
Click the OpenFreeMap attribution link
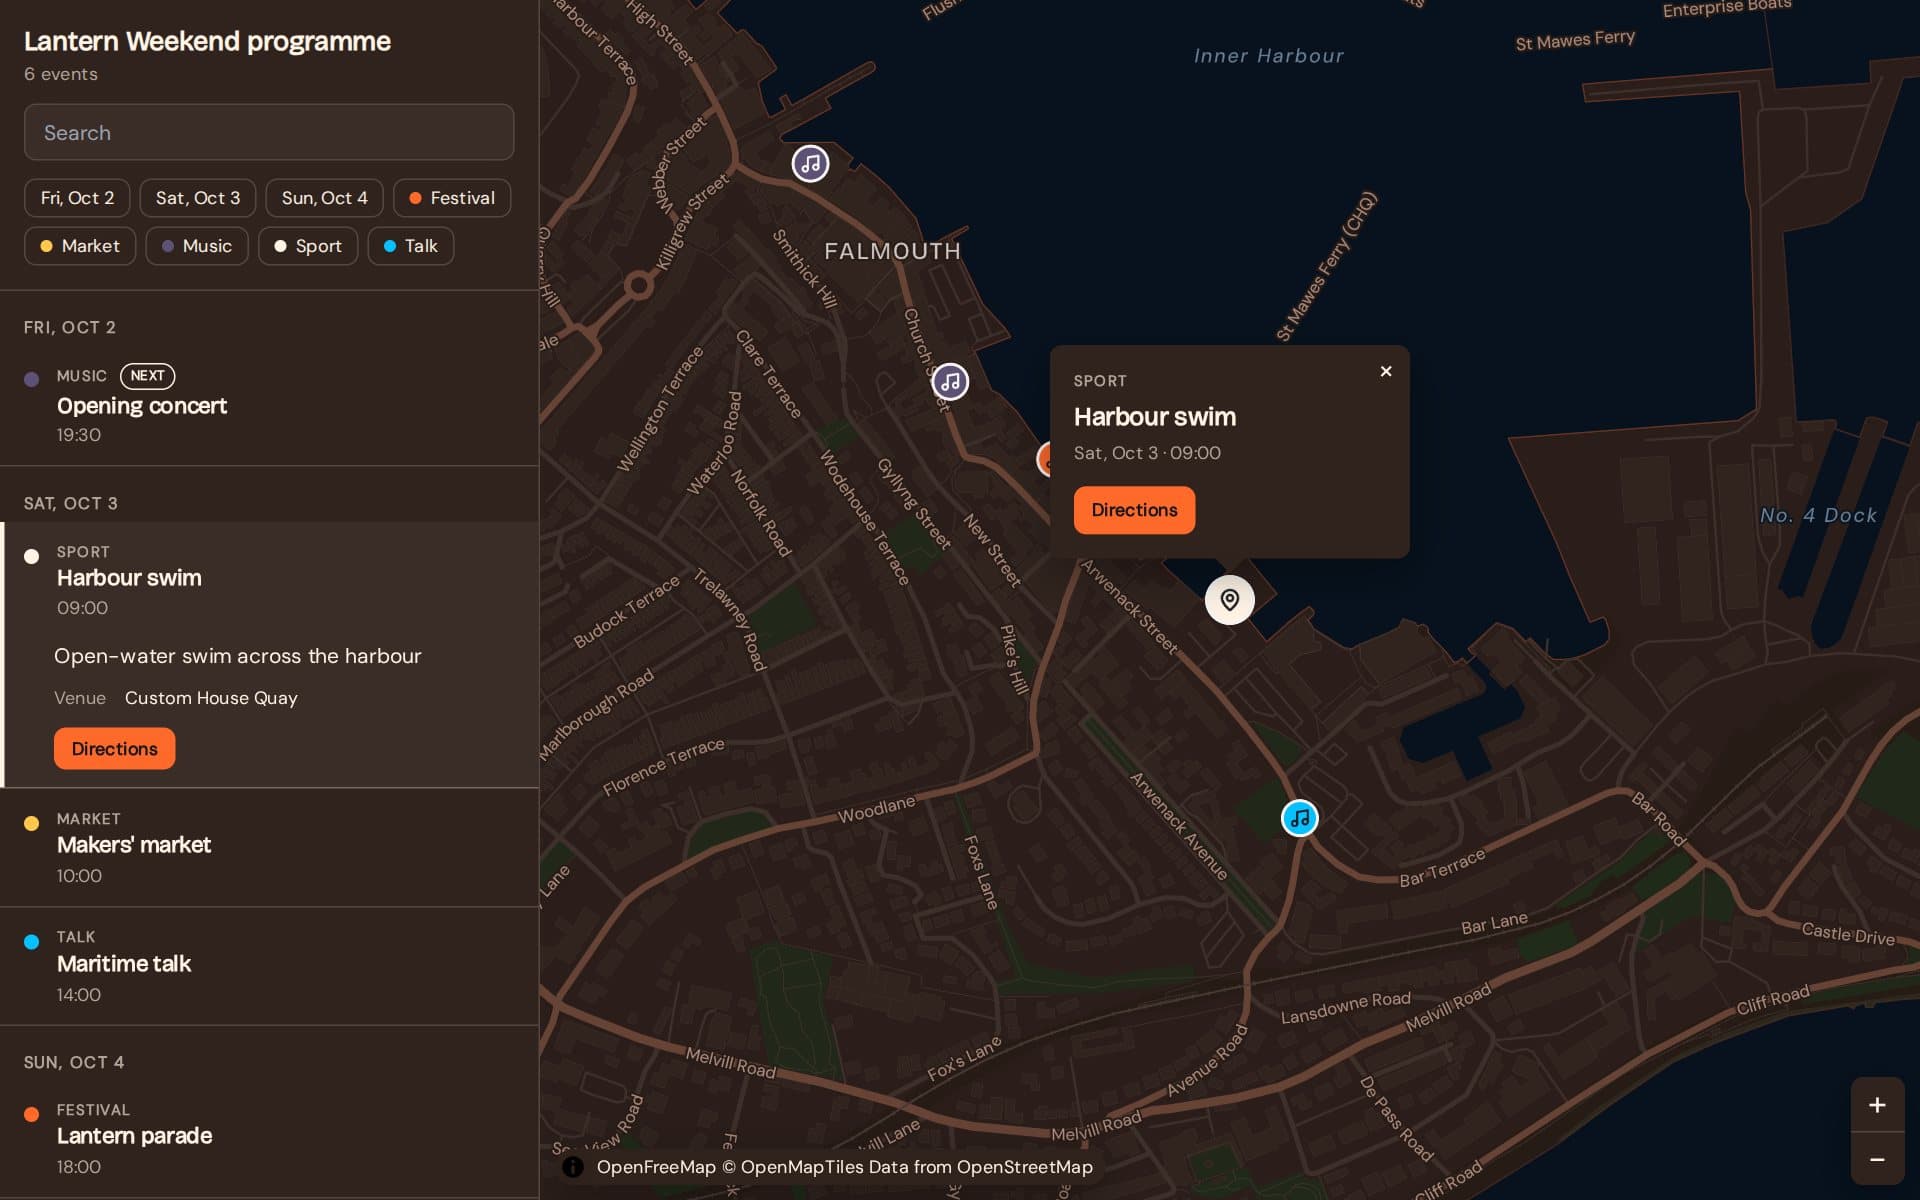point(656,1167)
